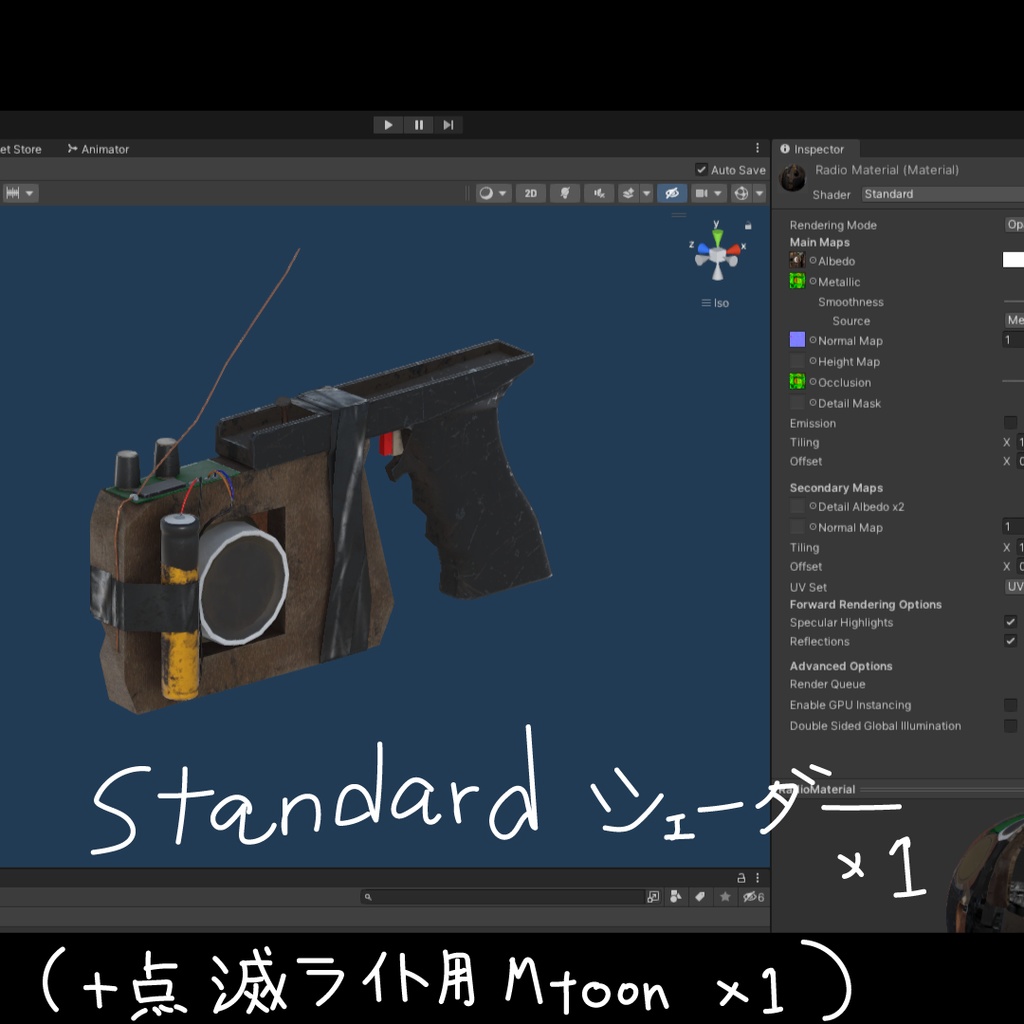Viewport: 1024px width, 1024px height.
Task: Open the Albedo texture picker circle
Action: pyautogui.click(x=813, y=260)
